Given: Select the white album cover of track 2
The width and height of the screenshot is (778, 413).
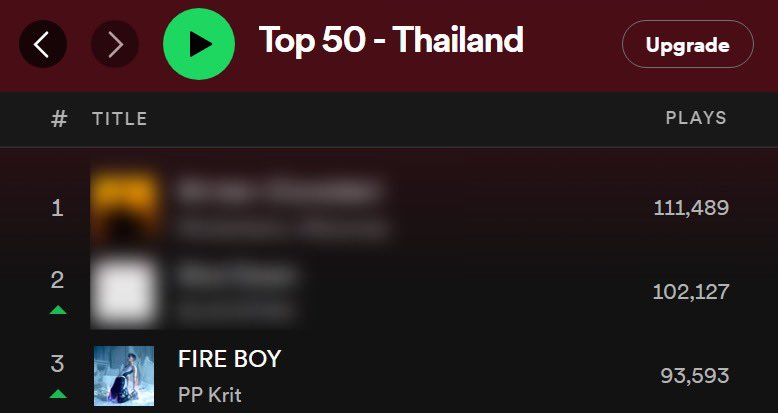Looking at the screenshot, I should click(125, 291).
